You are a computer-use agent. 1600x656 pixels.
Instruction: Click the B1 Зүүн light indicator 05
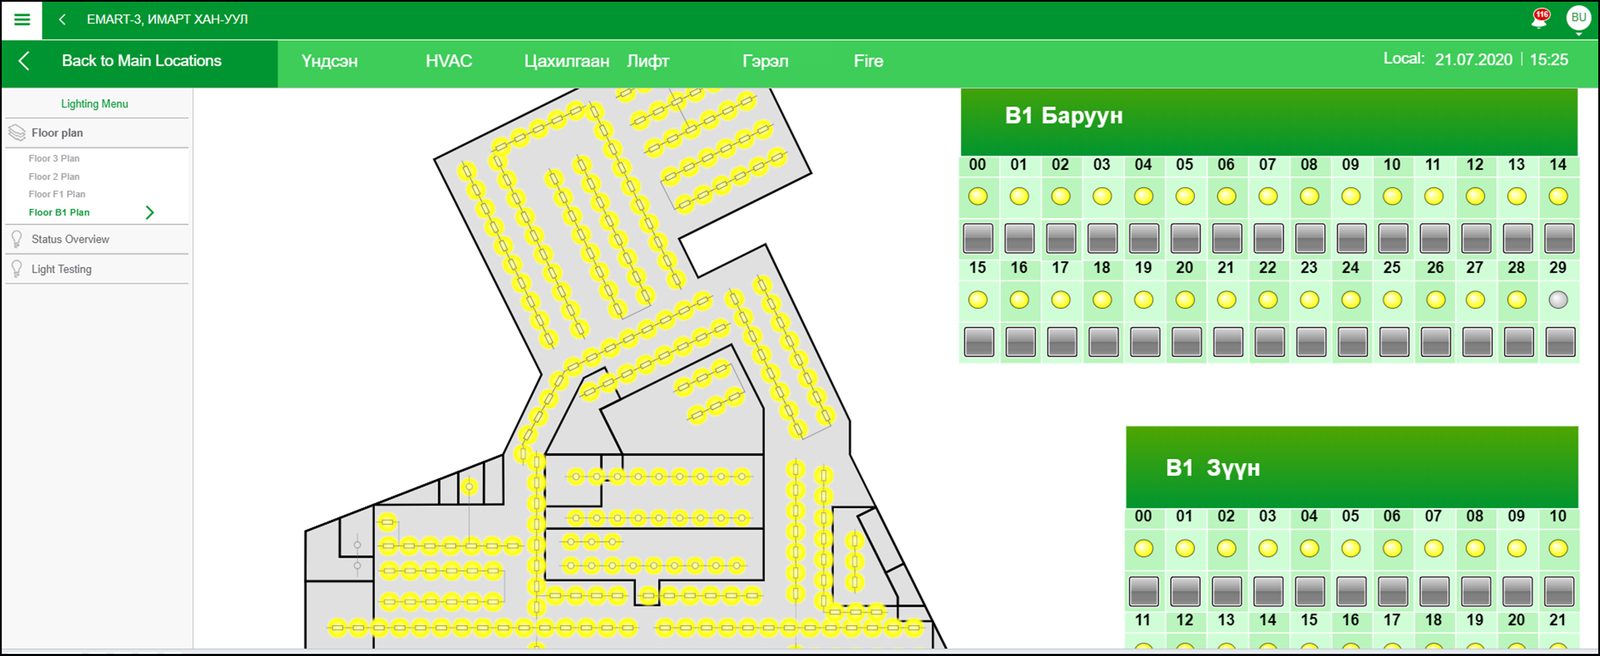point(1351,548)
